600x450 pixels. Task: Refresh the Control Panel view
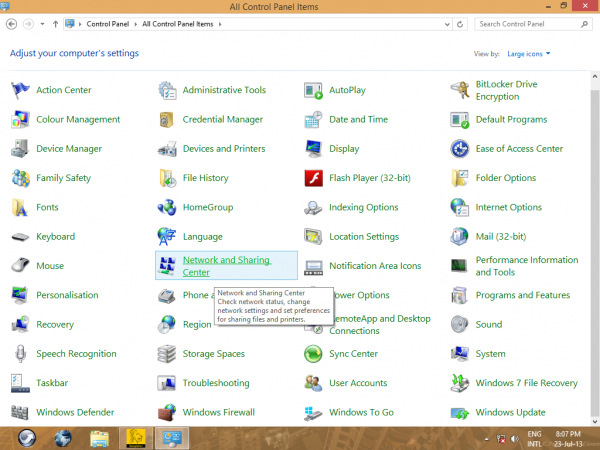click(x=460, y=24)
